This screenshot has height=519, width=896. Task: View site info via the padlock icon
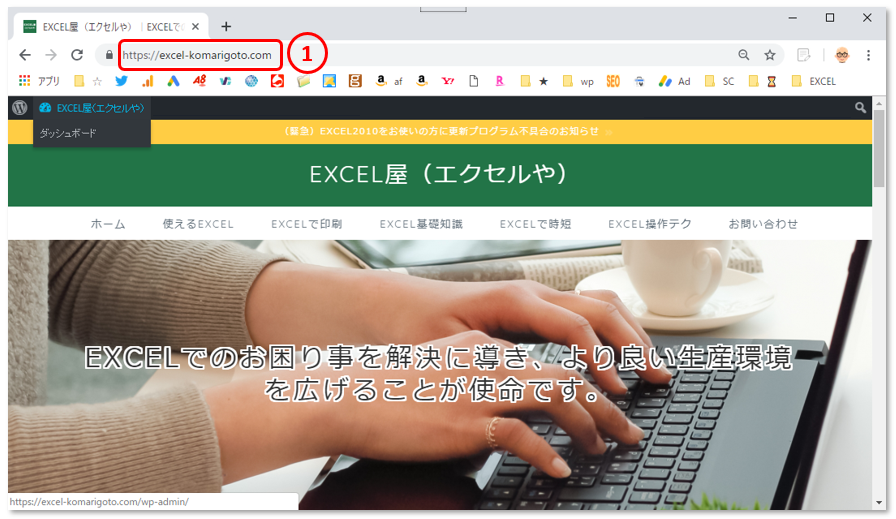109,55
